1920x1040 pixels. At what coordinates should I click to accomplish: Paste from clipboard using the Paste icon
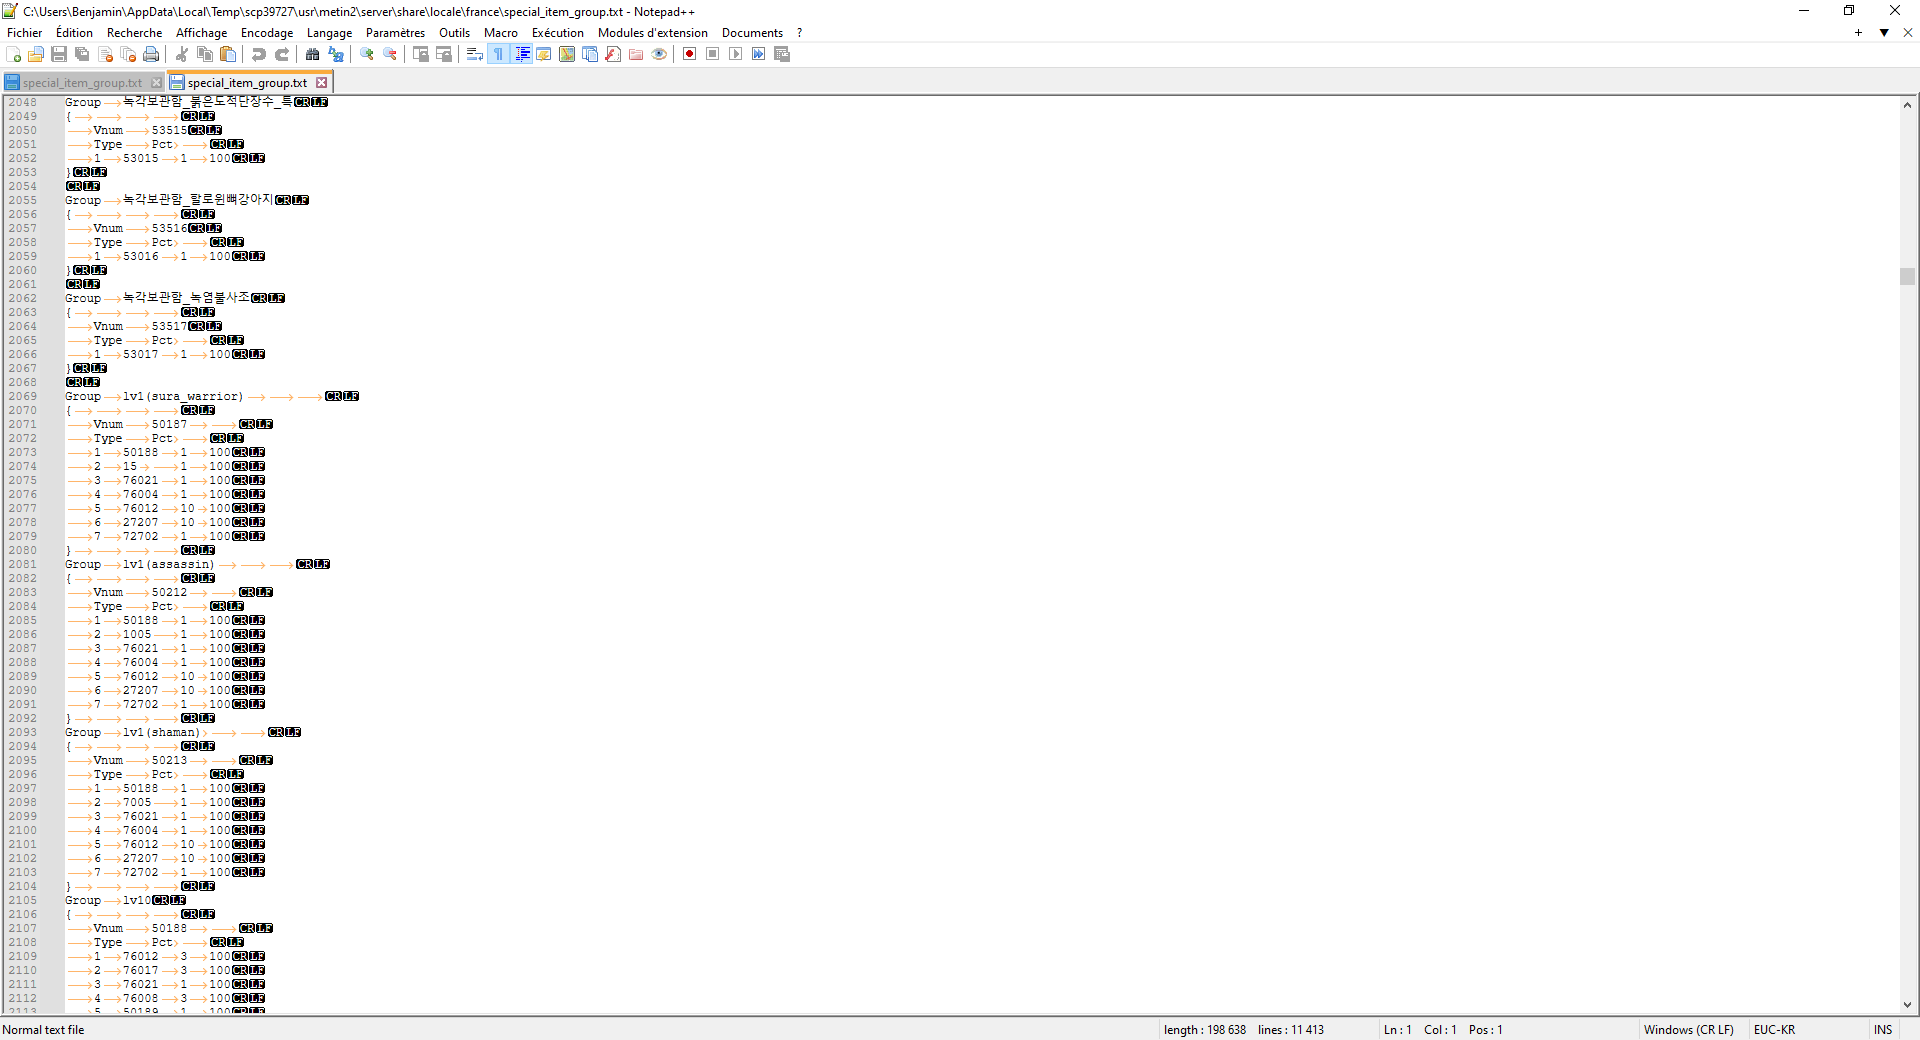point(228,54)
